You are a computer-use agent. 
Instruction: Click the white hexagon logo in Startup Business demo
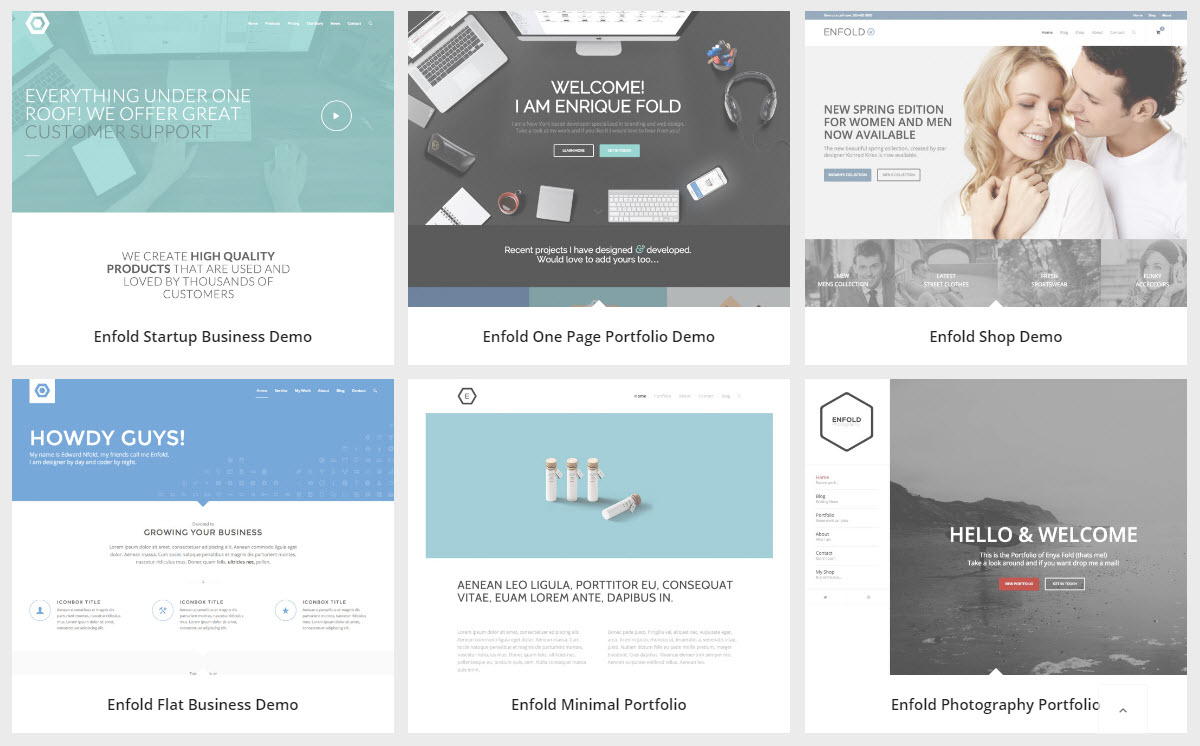click(38, 23)
